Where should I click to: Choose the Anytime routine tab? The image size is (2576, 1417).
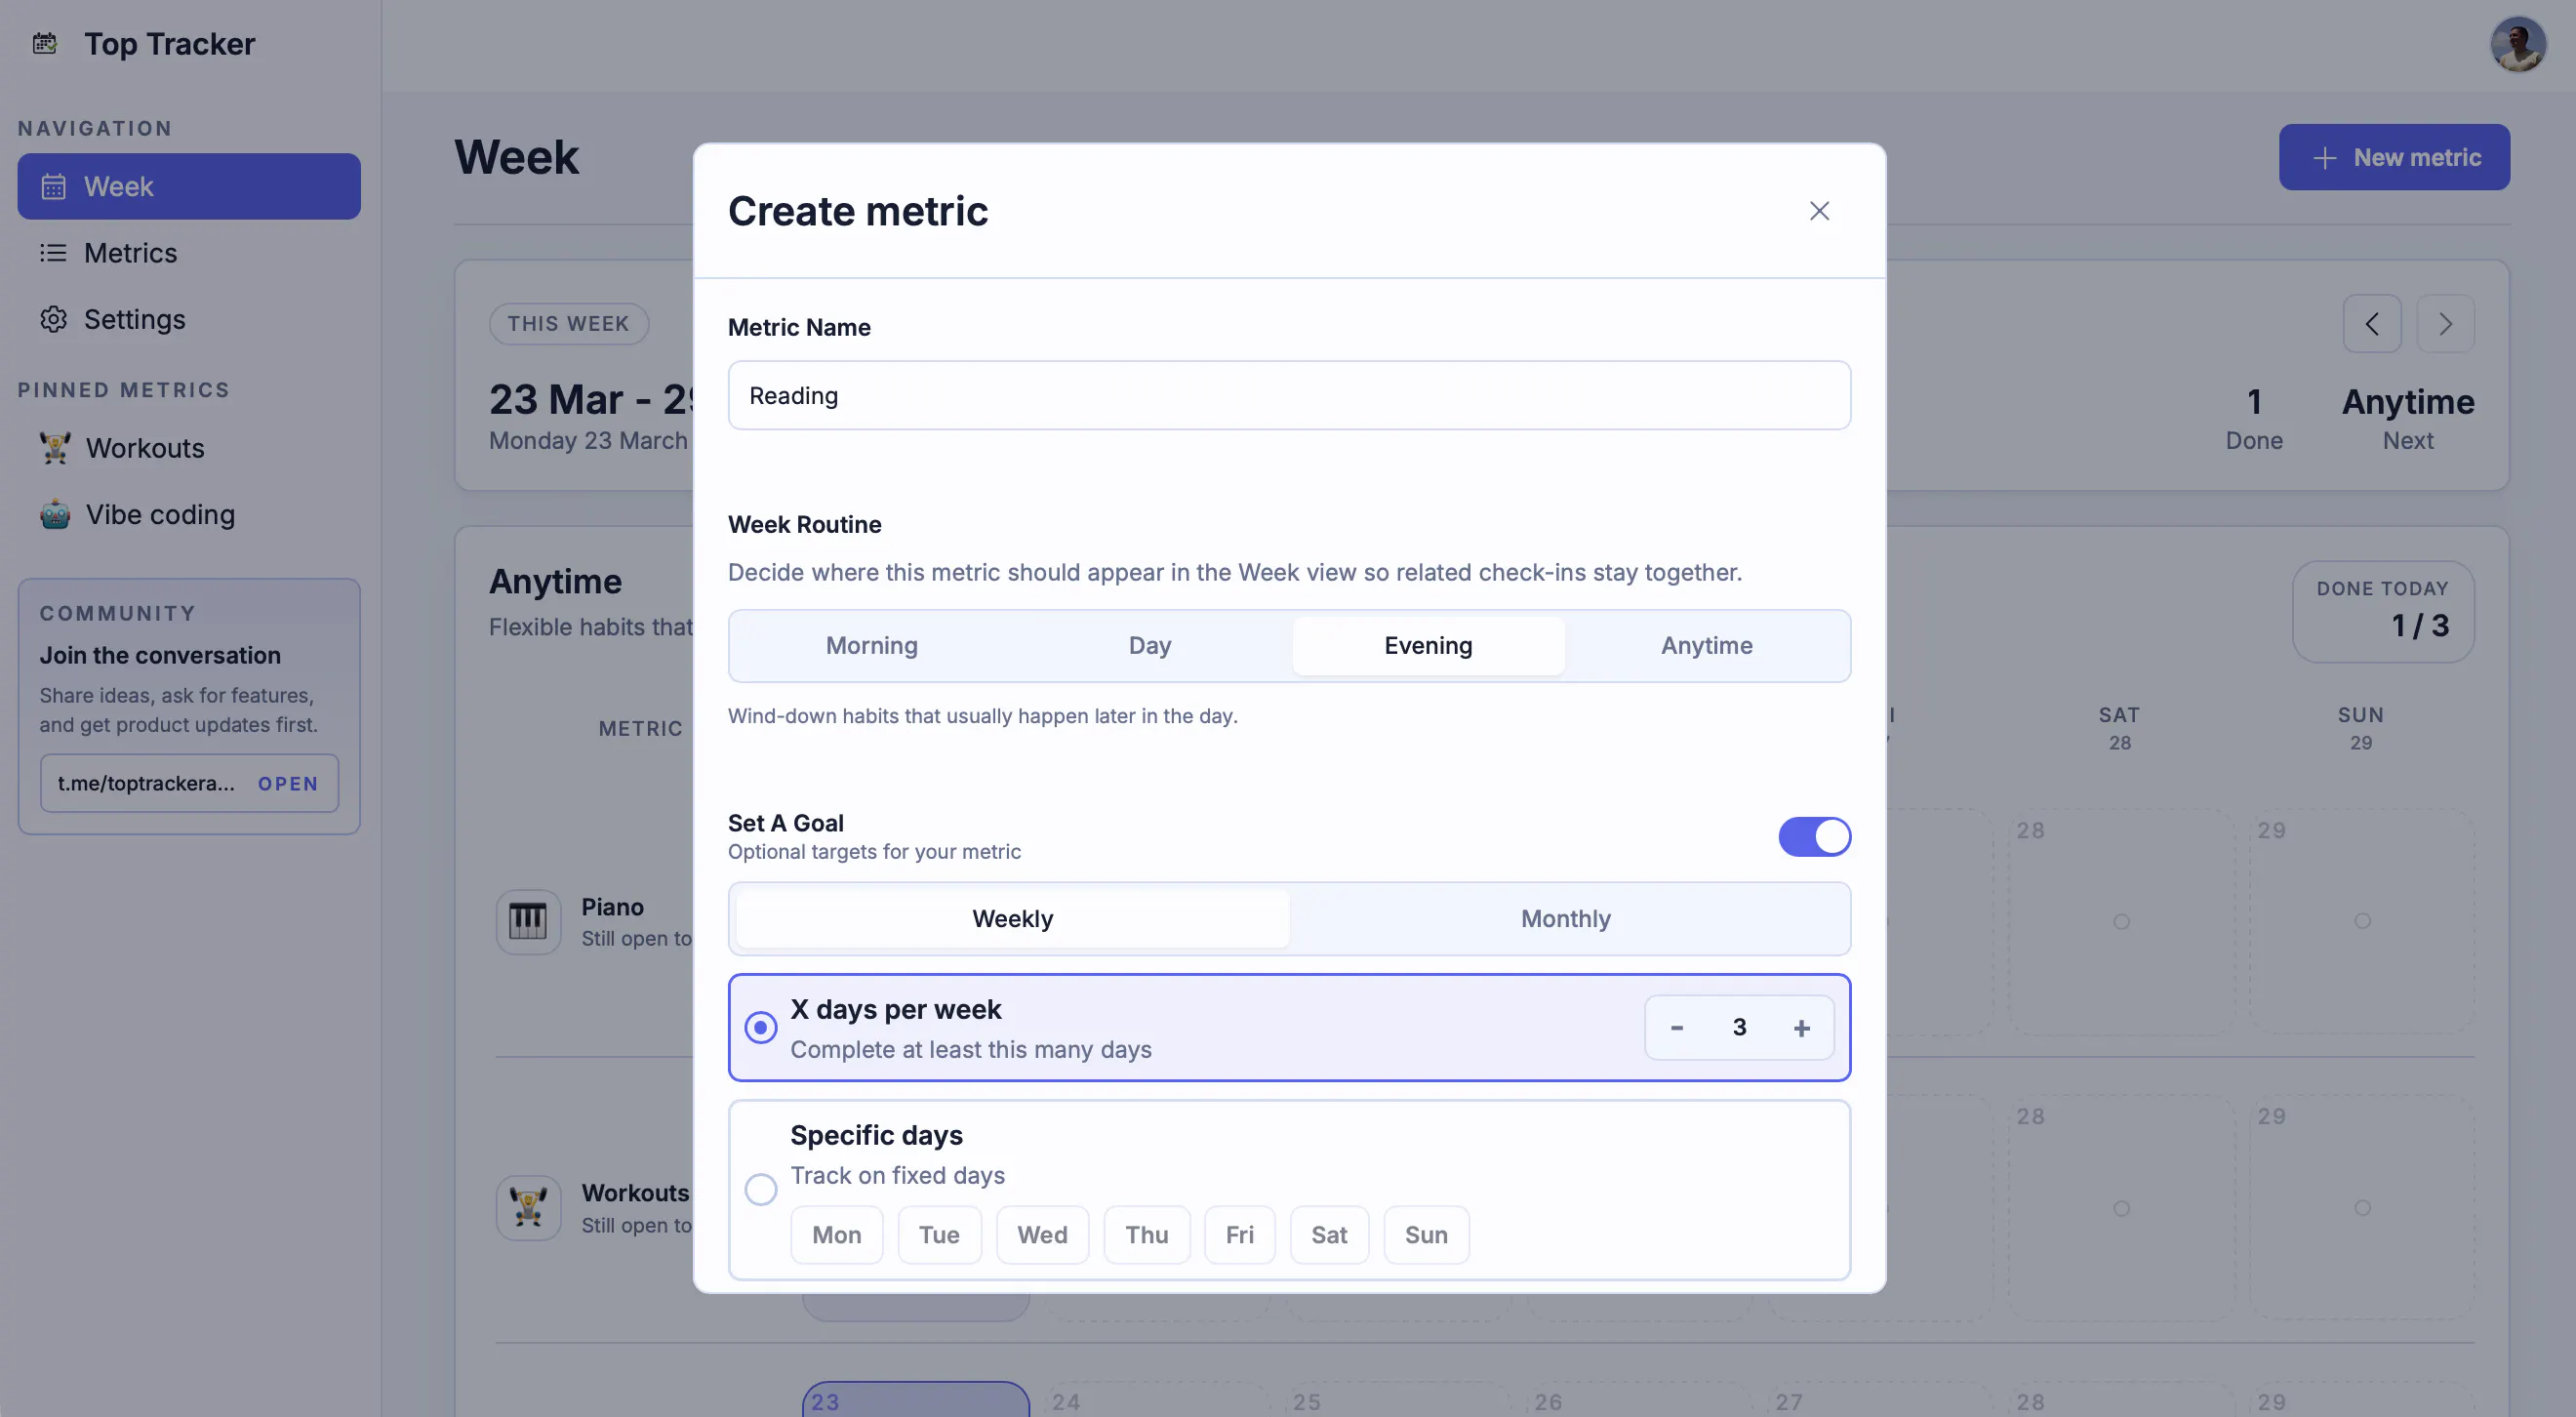pyautogui.click(x=1706, y=646)
